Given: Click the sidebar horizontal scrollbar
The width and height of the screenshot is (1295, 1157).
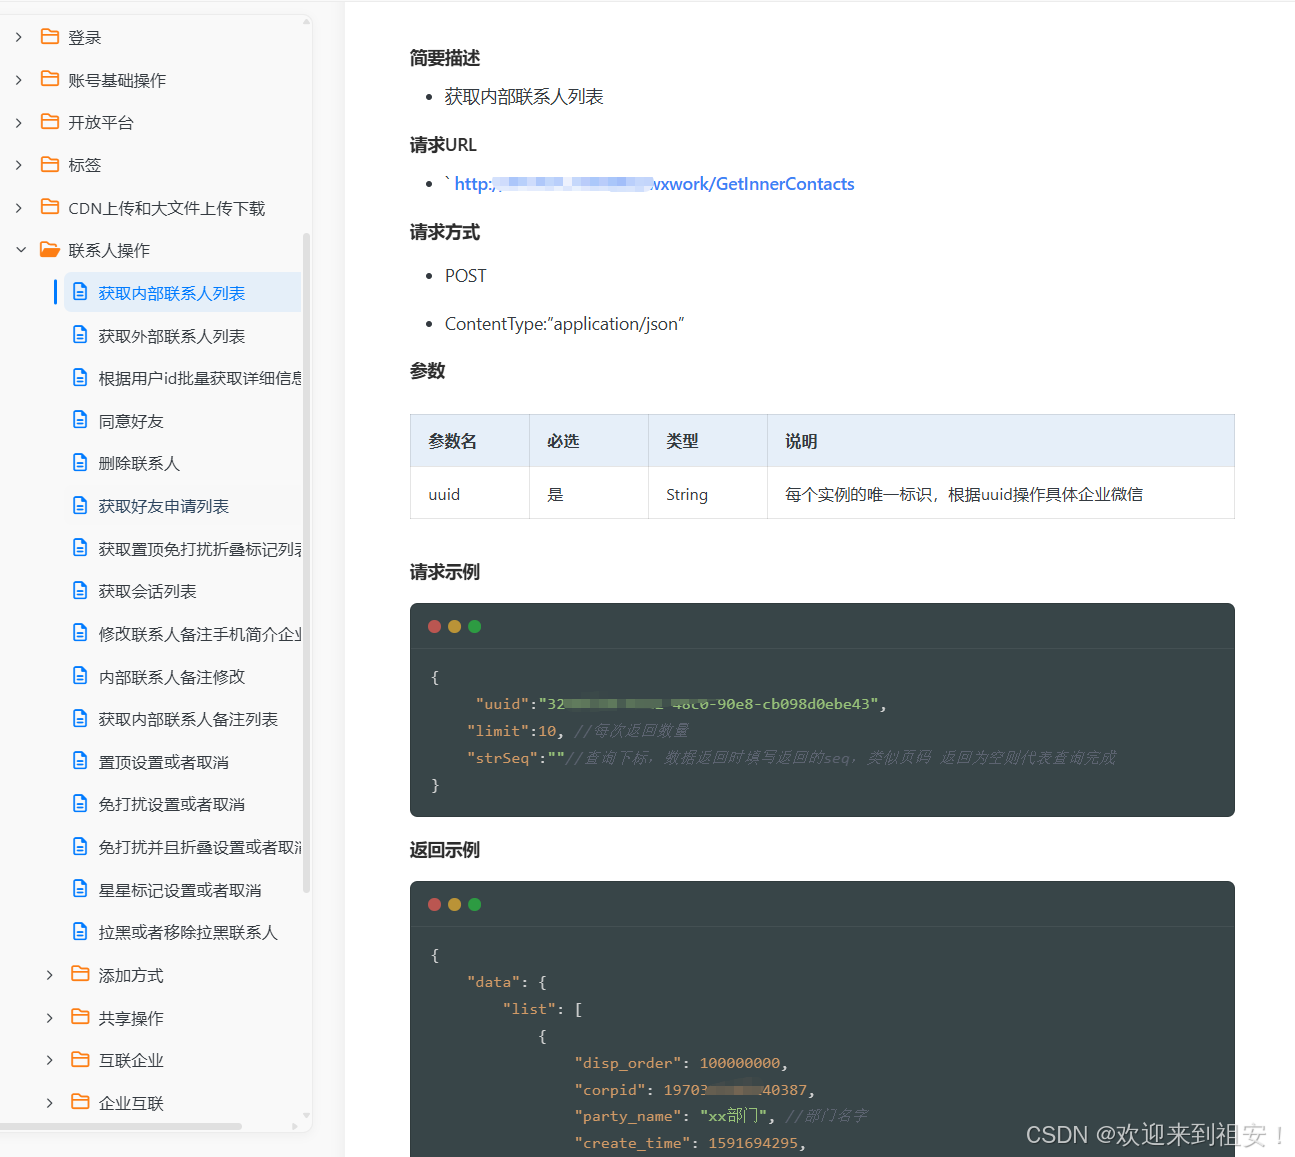Looking at the screenshot, I should [121, 1126].
